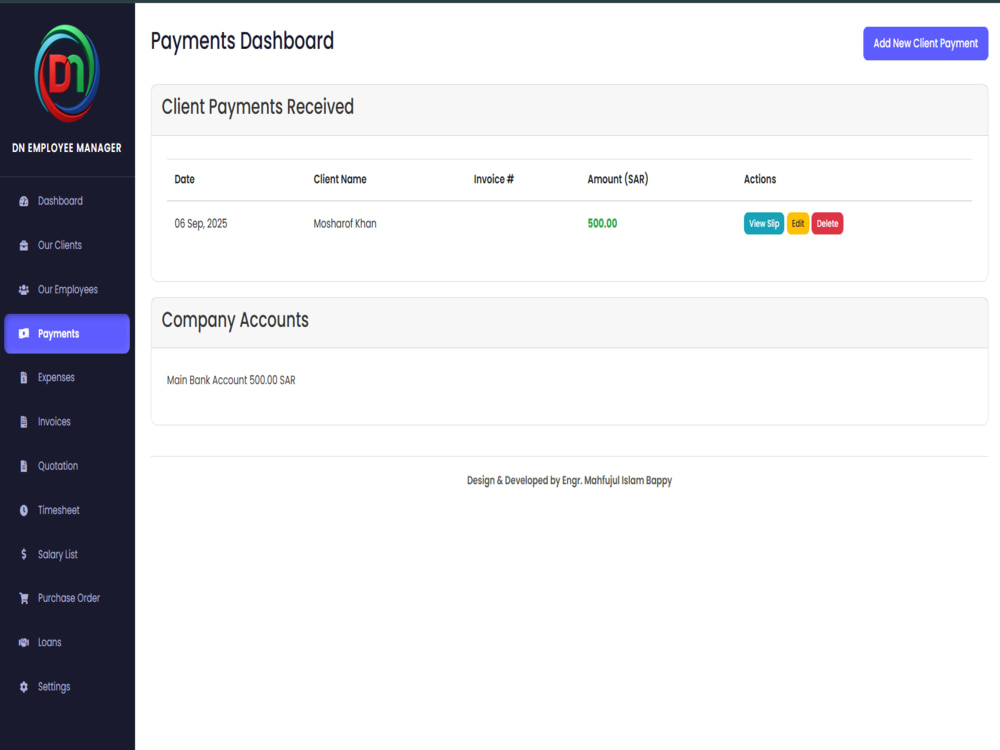Click Main Bank Account 500.00 SAR text
The height and width of the screenshot is (750, 1000).
coord(231,380)
